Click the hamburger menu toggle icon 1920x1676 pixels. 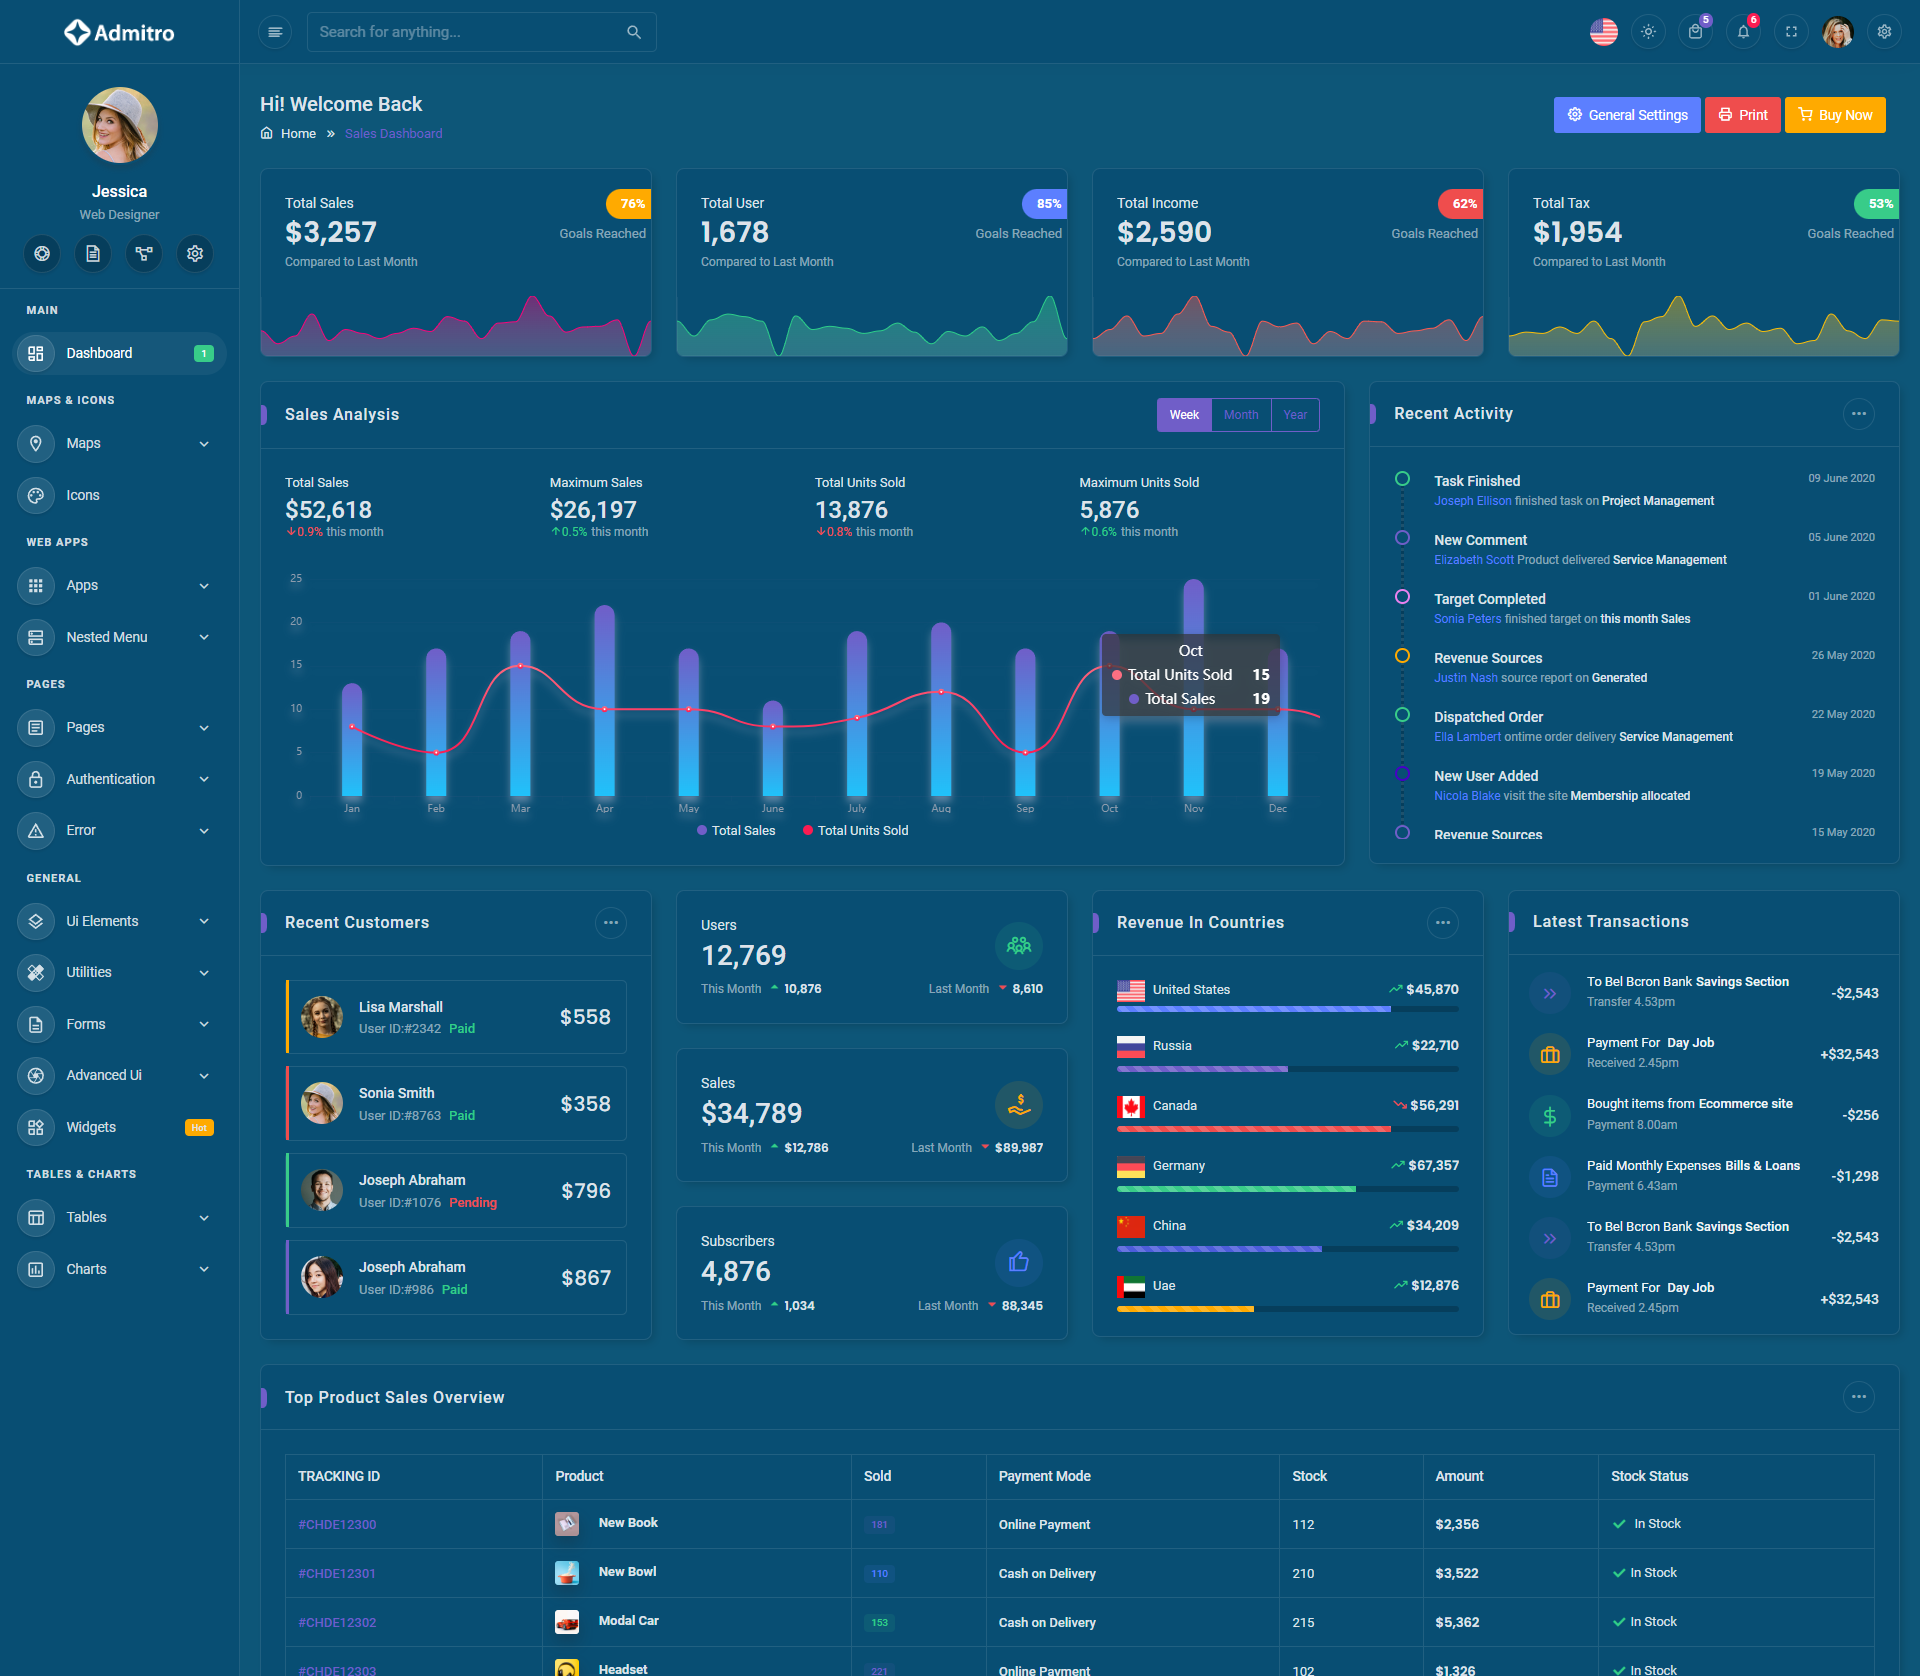[x=275, y=32]
